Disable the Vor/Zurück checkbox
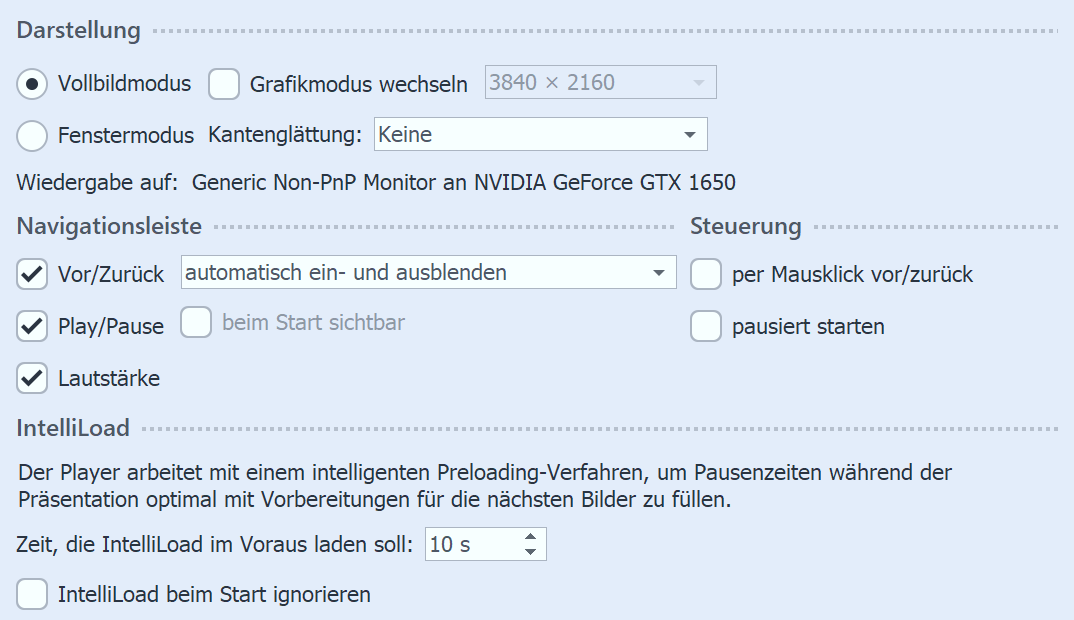Viewport: 1074px width, 620px height. point(31,273)
